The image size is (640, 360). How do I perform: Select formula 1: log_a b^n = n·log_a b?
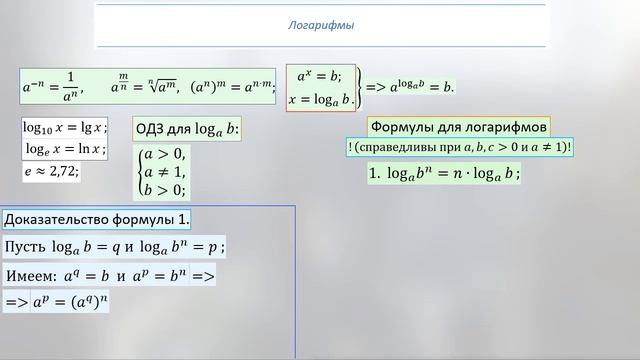[444, 173]
